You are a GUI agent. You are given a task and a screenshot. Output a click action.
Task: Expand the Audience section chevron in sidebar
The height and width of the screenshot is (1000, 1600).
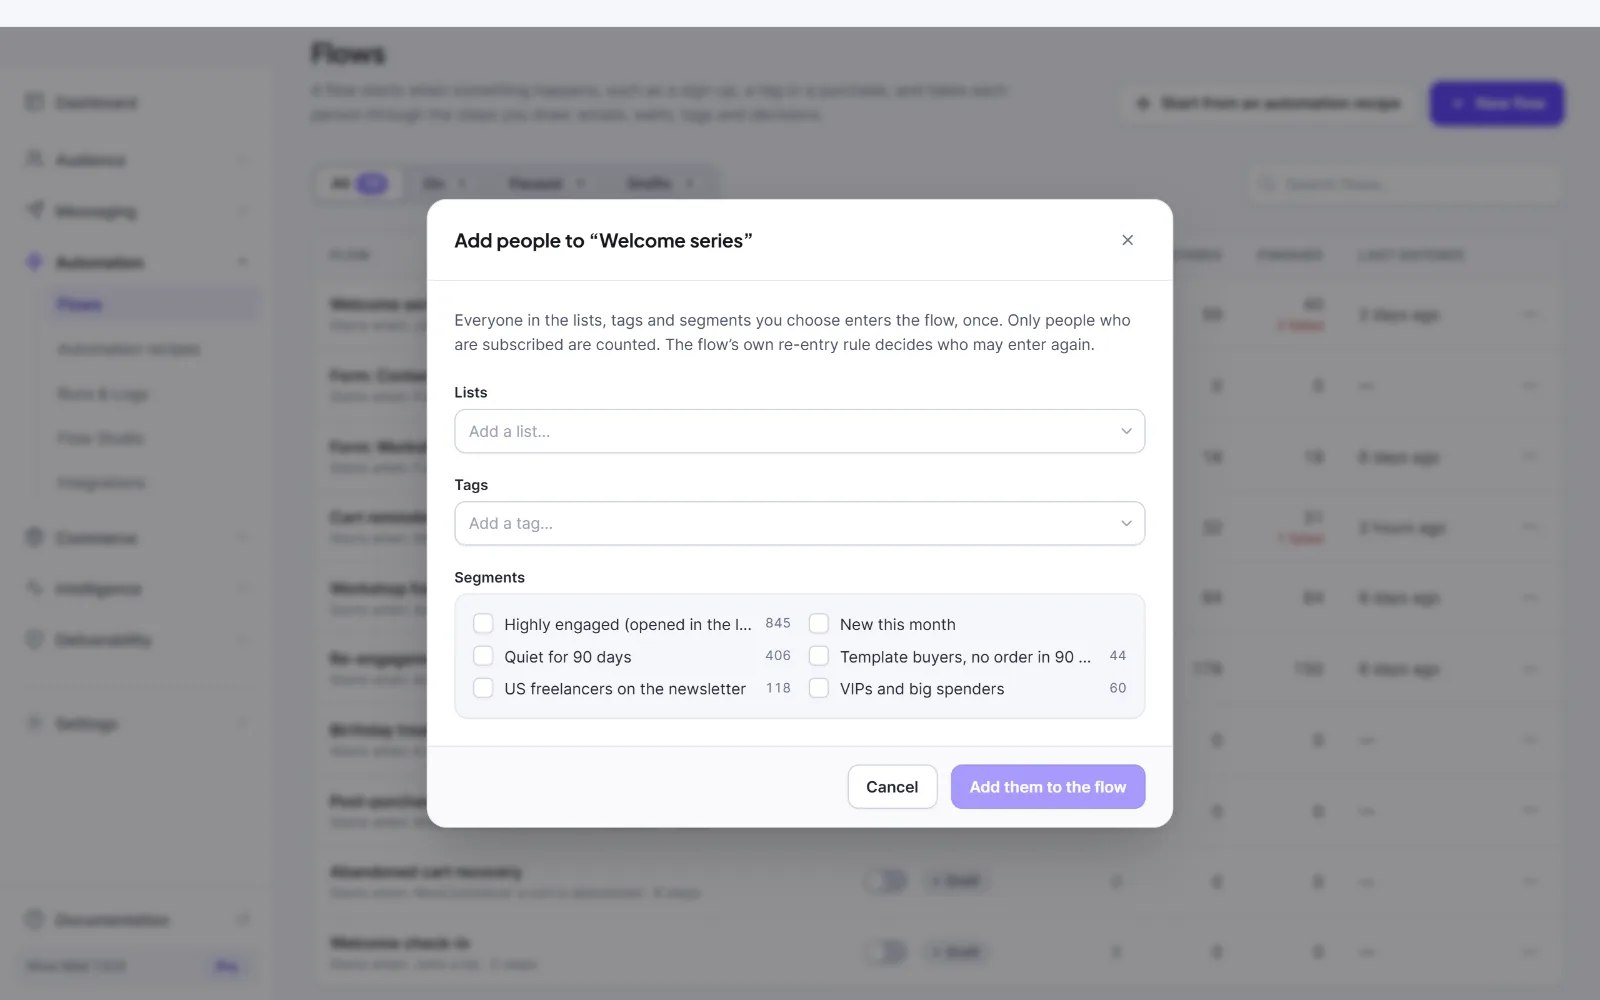(x=243, y=160)
